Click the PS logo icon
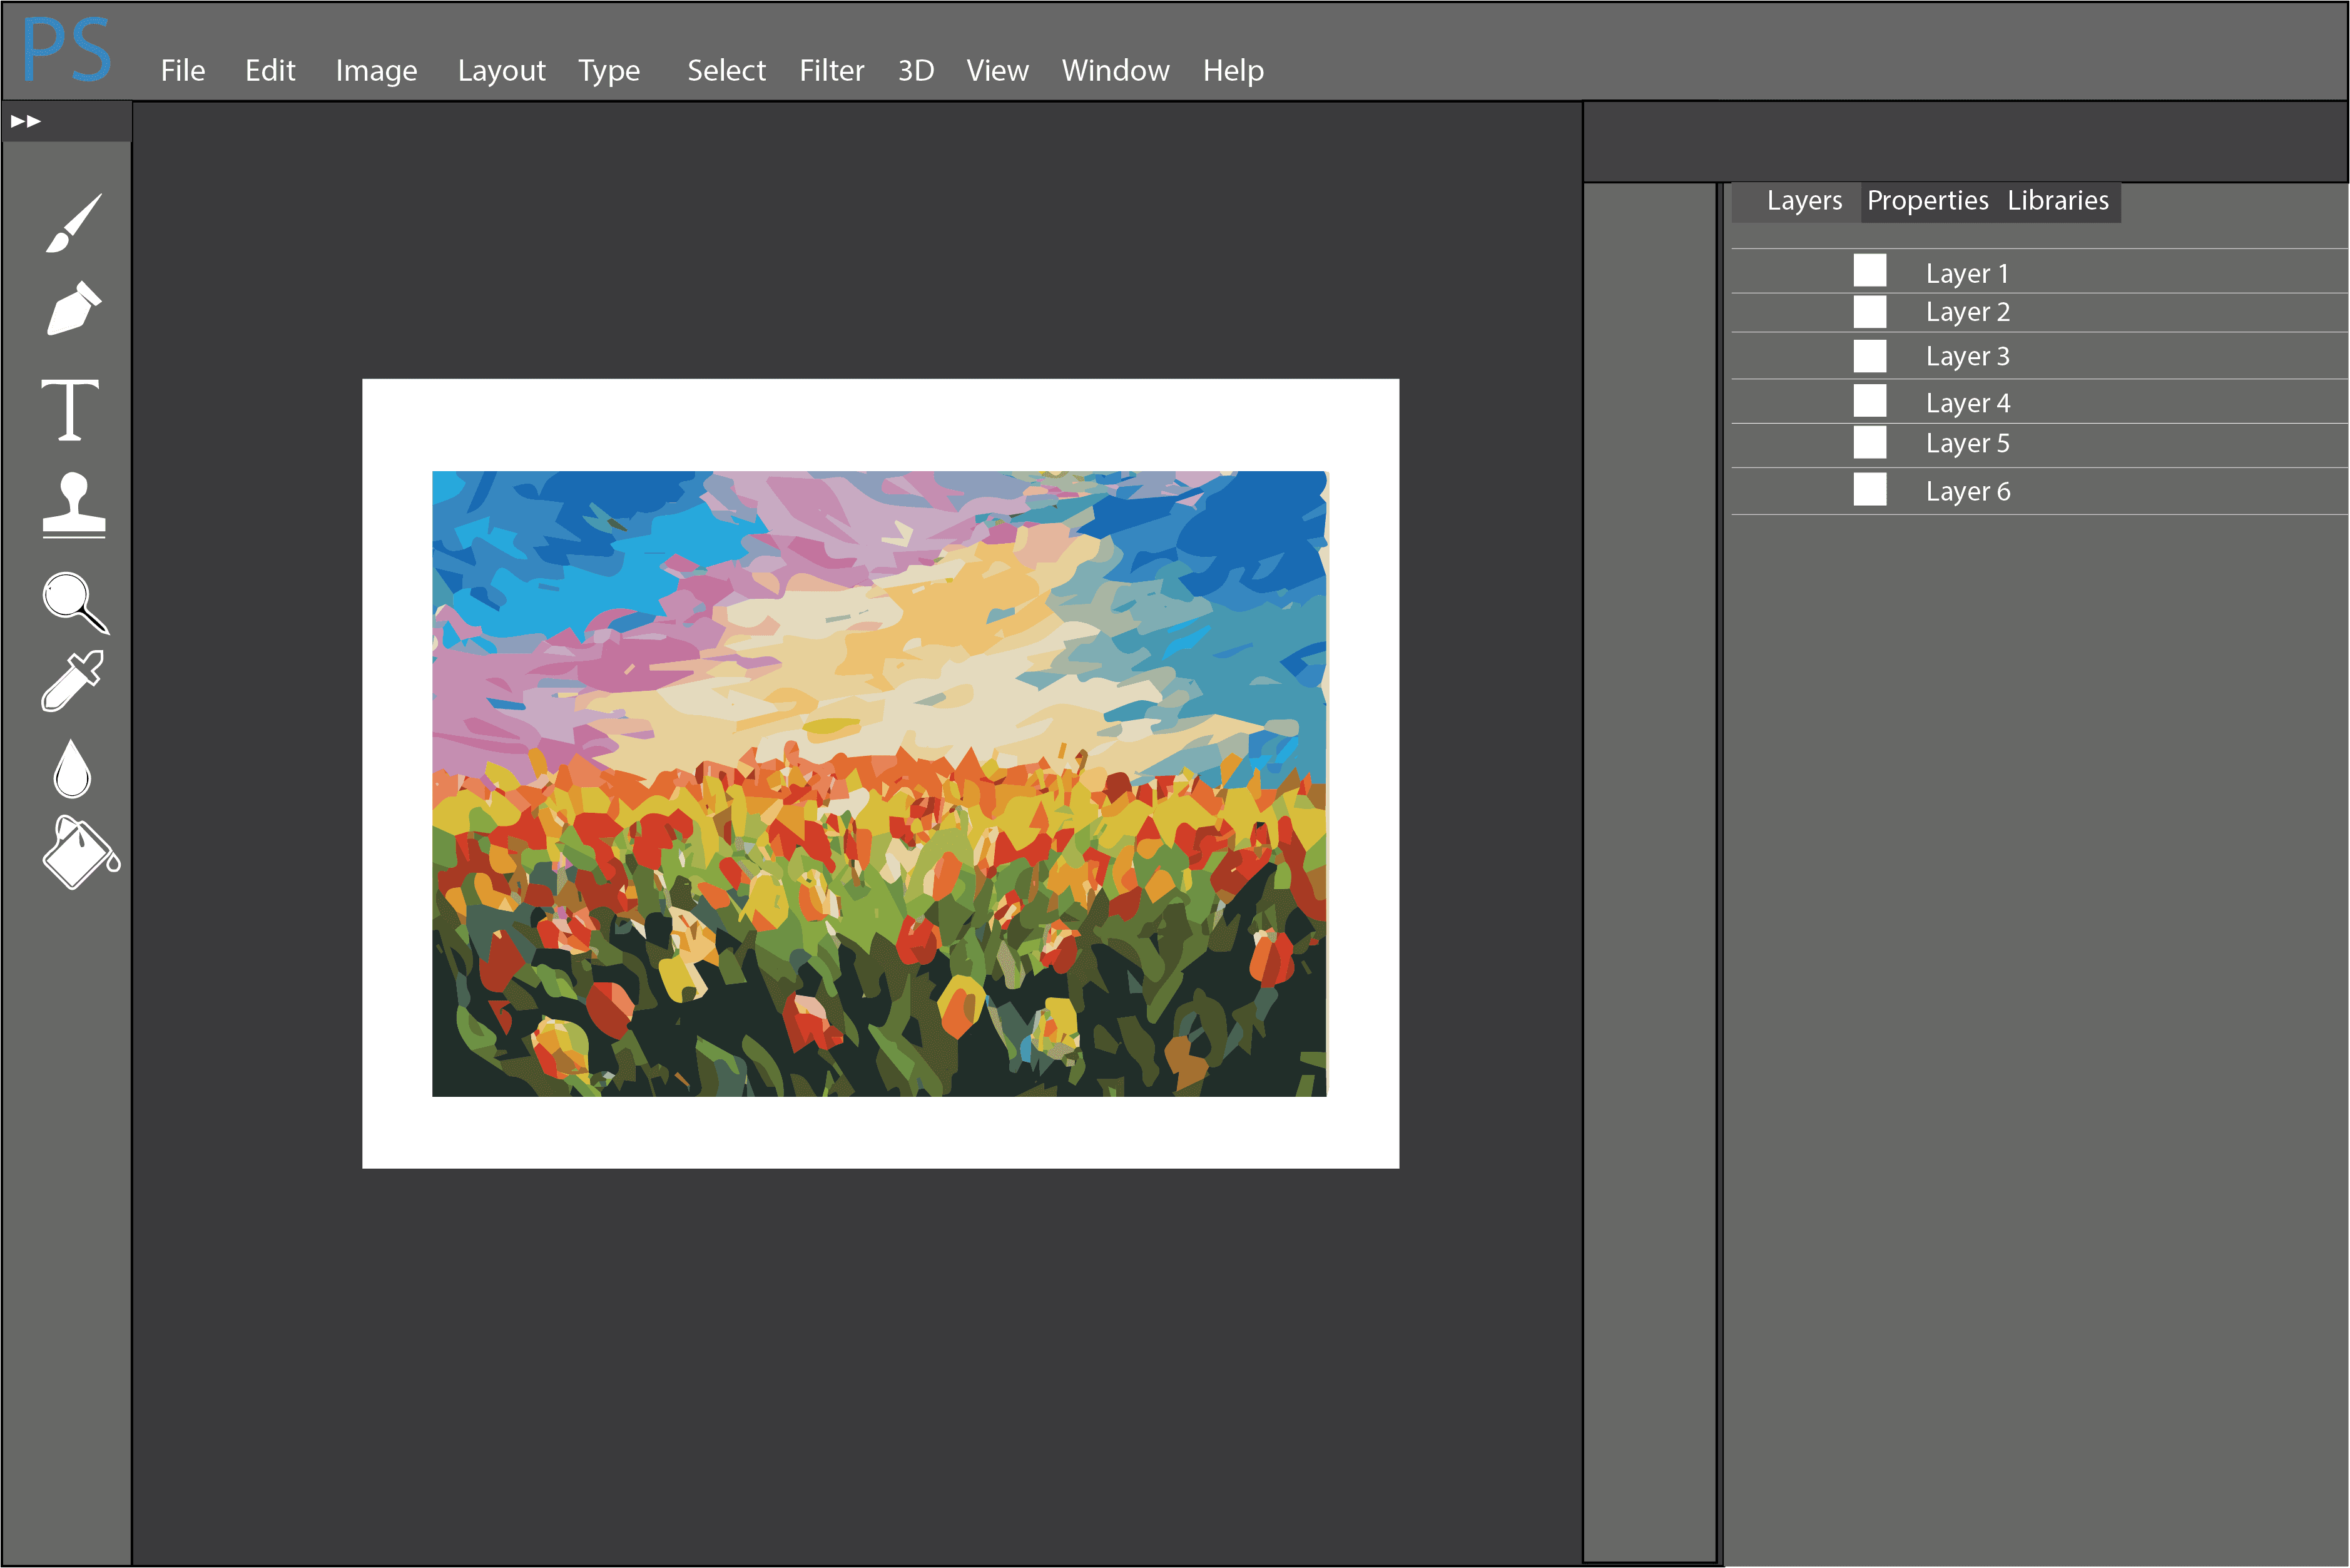Viewport: 2350px width, 1568px height. (67, 50)
